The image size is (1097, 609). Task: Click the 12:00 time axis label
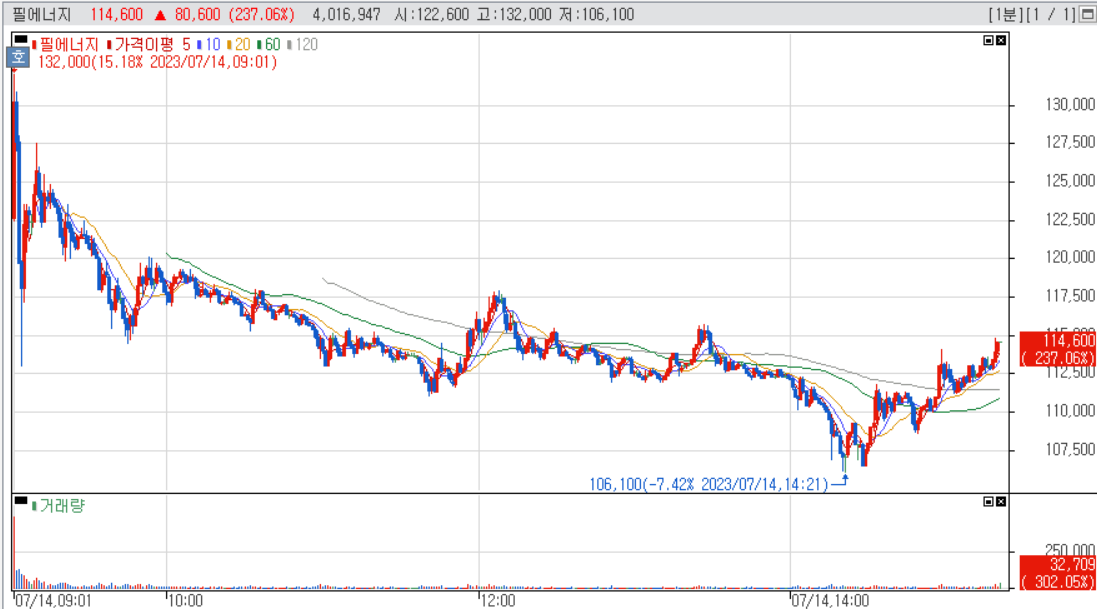498,601
